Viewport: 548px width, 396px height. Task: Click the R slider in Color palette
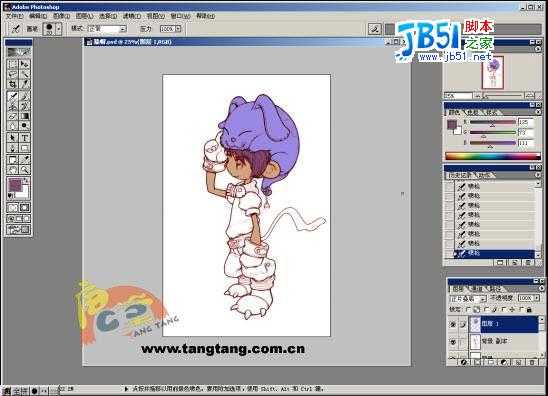[x=492, y=122]
